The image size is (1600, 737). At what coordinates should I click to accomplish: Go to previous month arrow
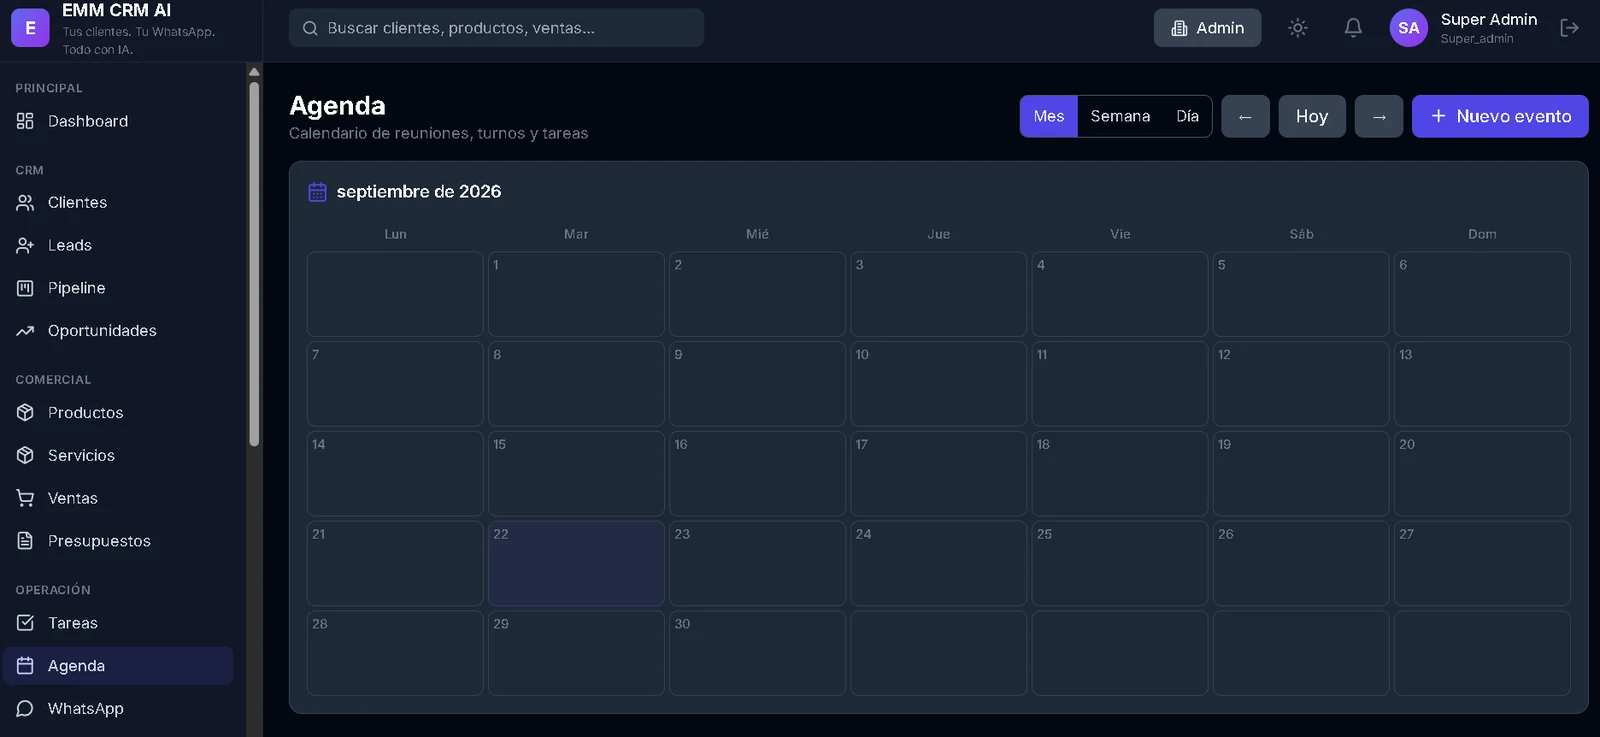pyautogui.click(x=1245, y=117)
